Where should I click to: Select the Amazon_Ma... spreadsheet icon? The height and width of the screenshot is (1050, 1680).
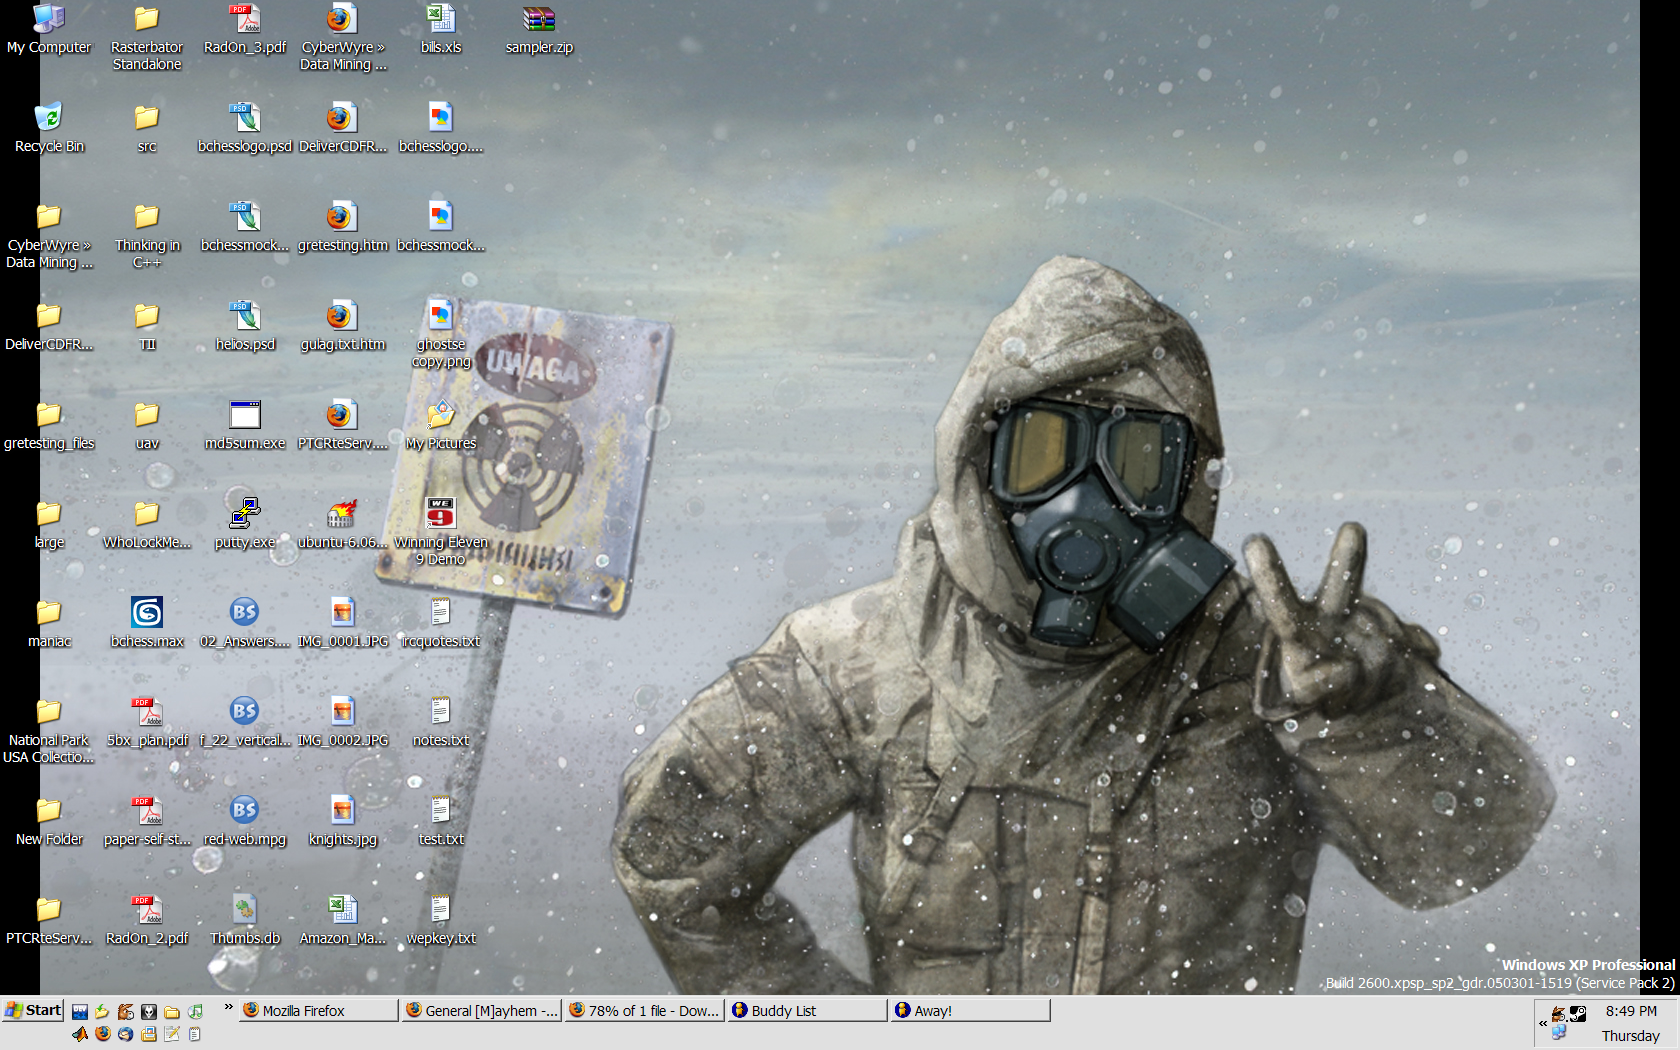tap(343, 920)
